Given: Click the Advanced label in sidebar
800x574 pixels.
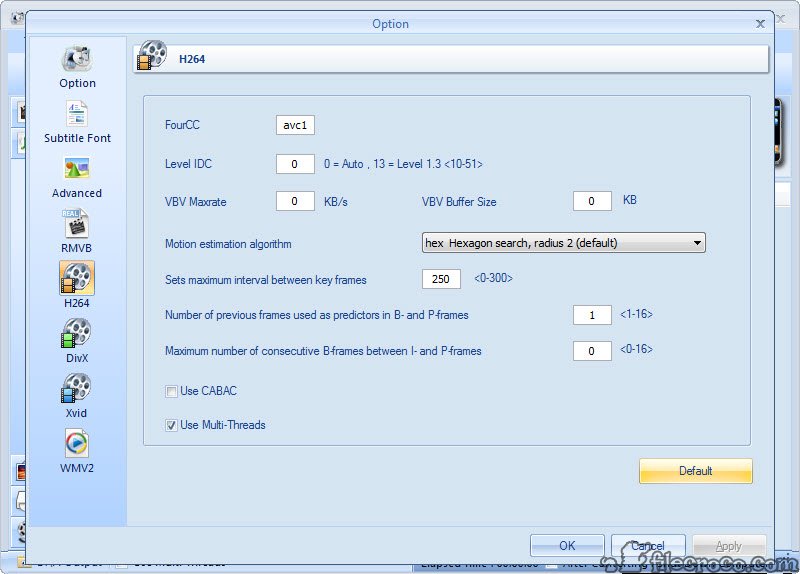Looking at the screenshot, I should pos(77,193).
